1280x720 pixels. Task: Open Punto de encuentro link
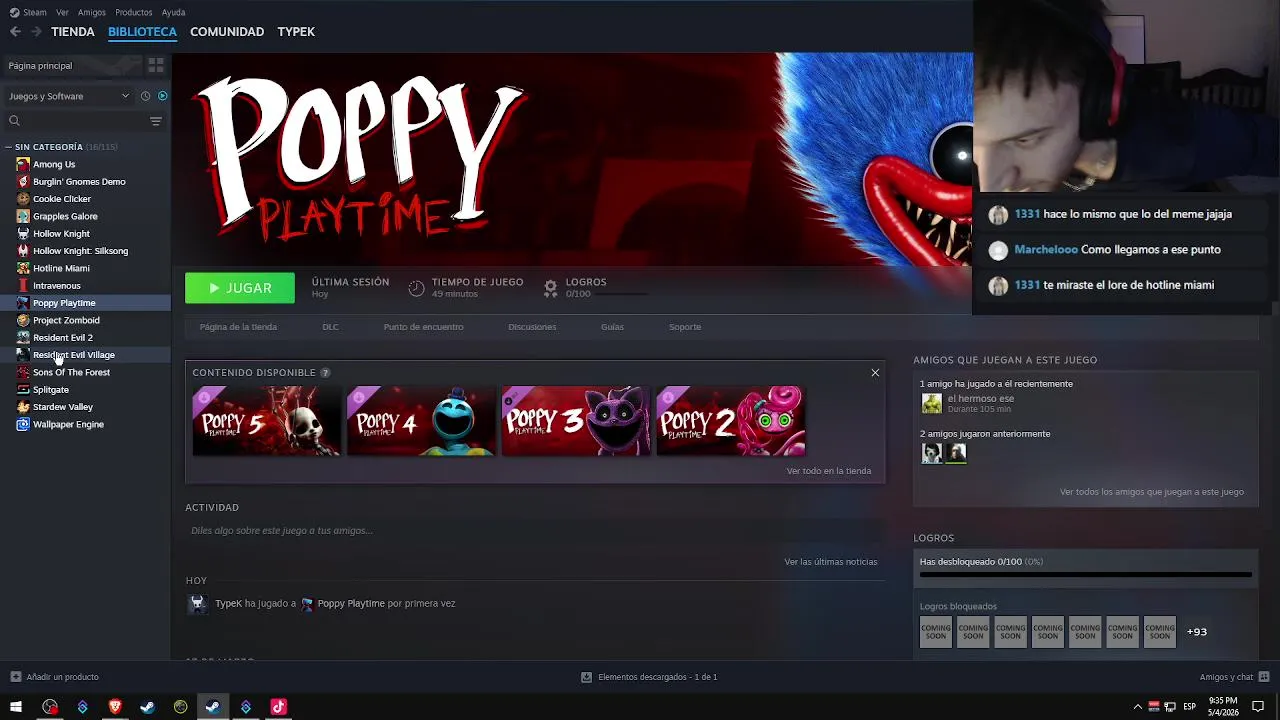[423, 327]
